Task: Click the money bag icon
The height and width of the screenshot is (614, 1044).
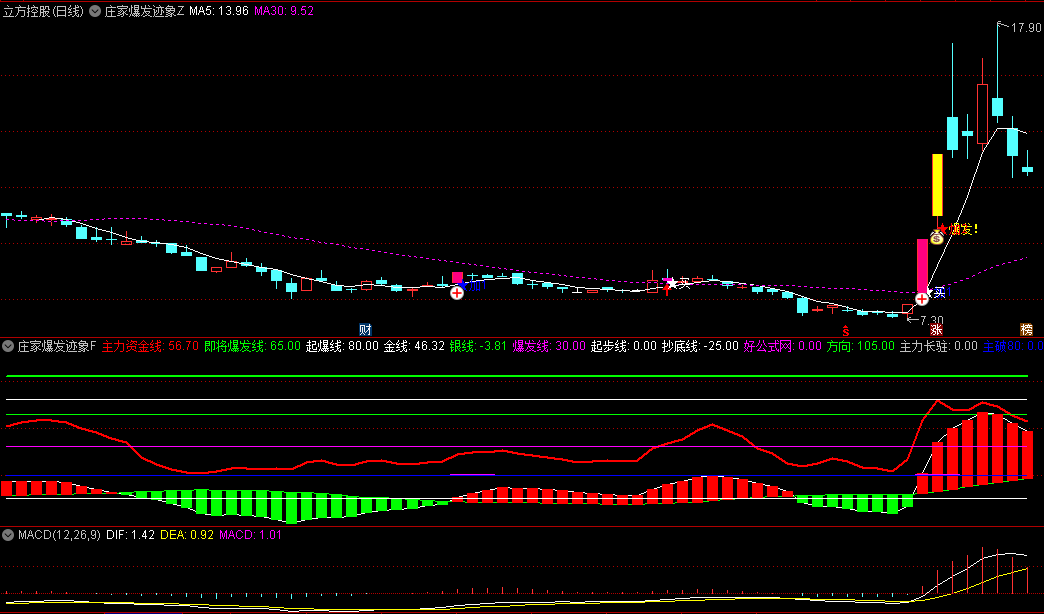Action: [x=937, y=237]
